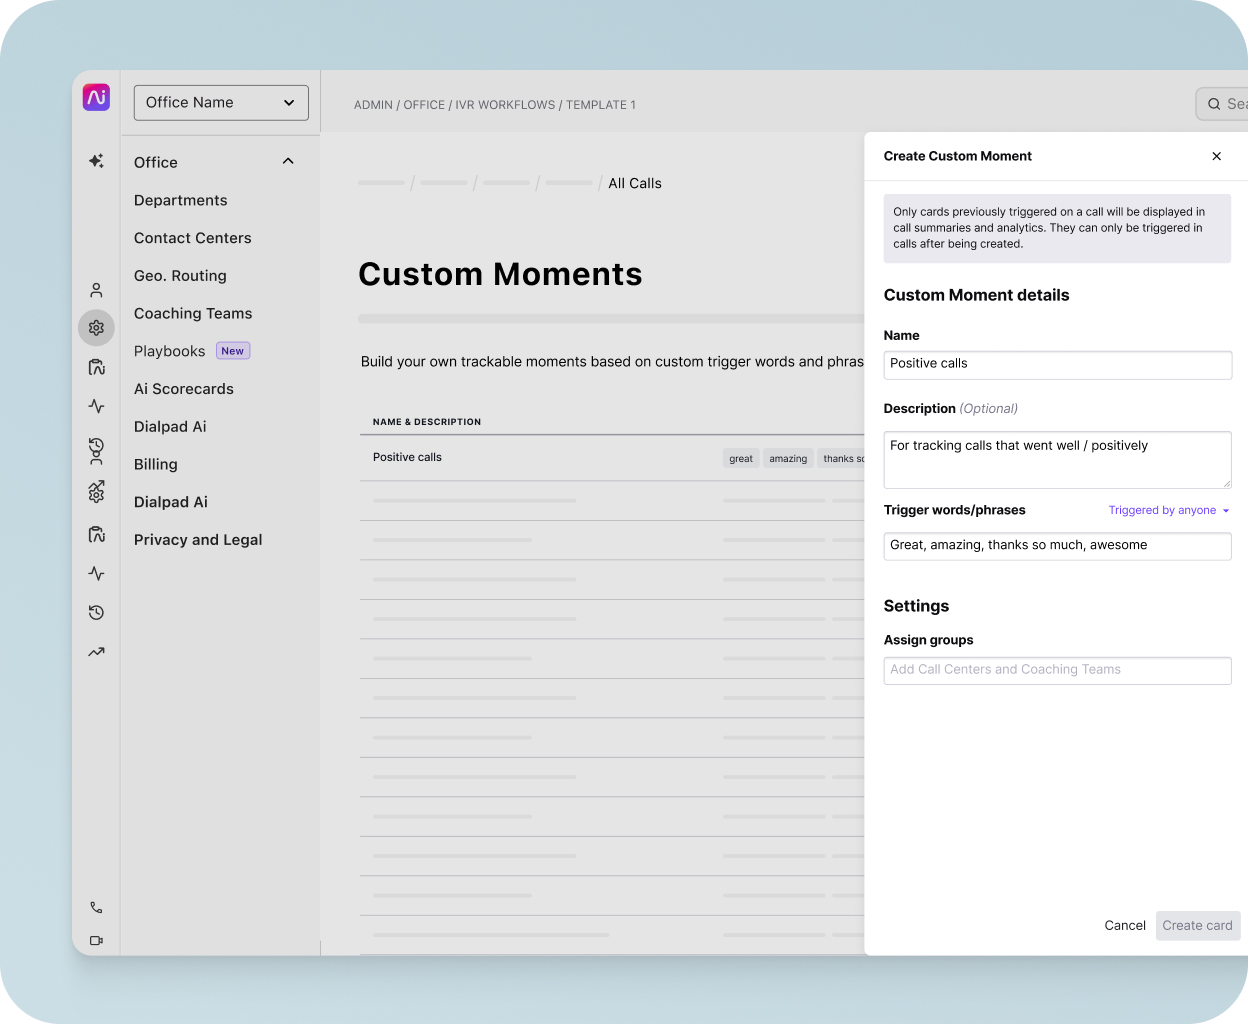Select the trending arrow analytics icon
This screenshot has width=1248, height=1024.
click(x=96, y=651)
